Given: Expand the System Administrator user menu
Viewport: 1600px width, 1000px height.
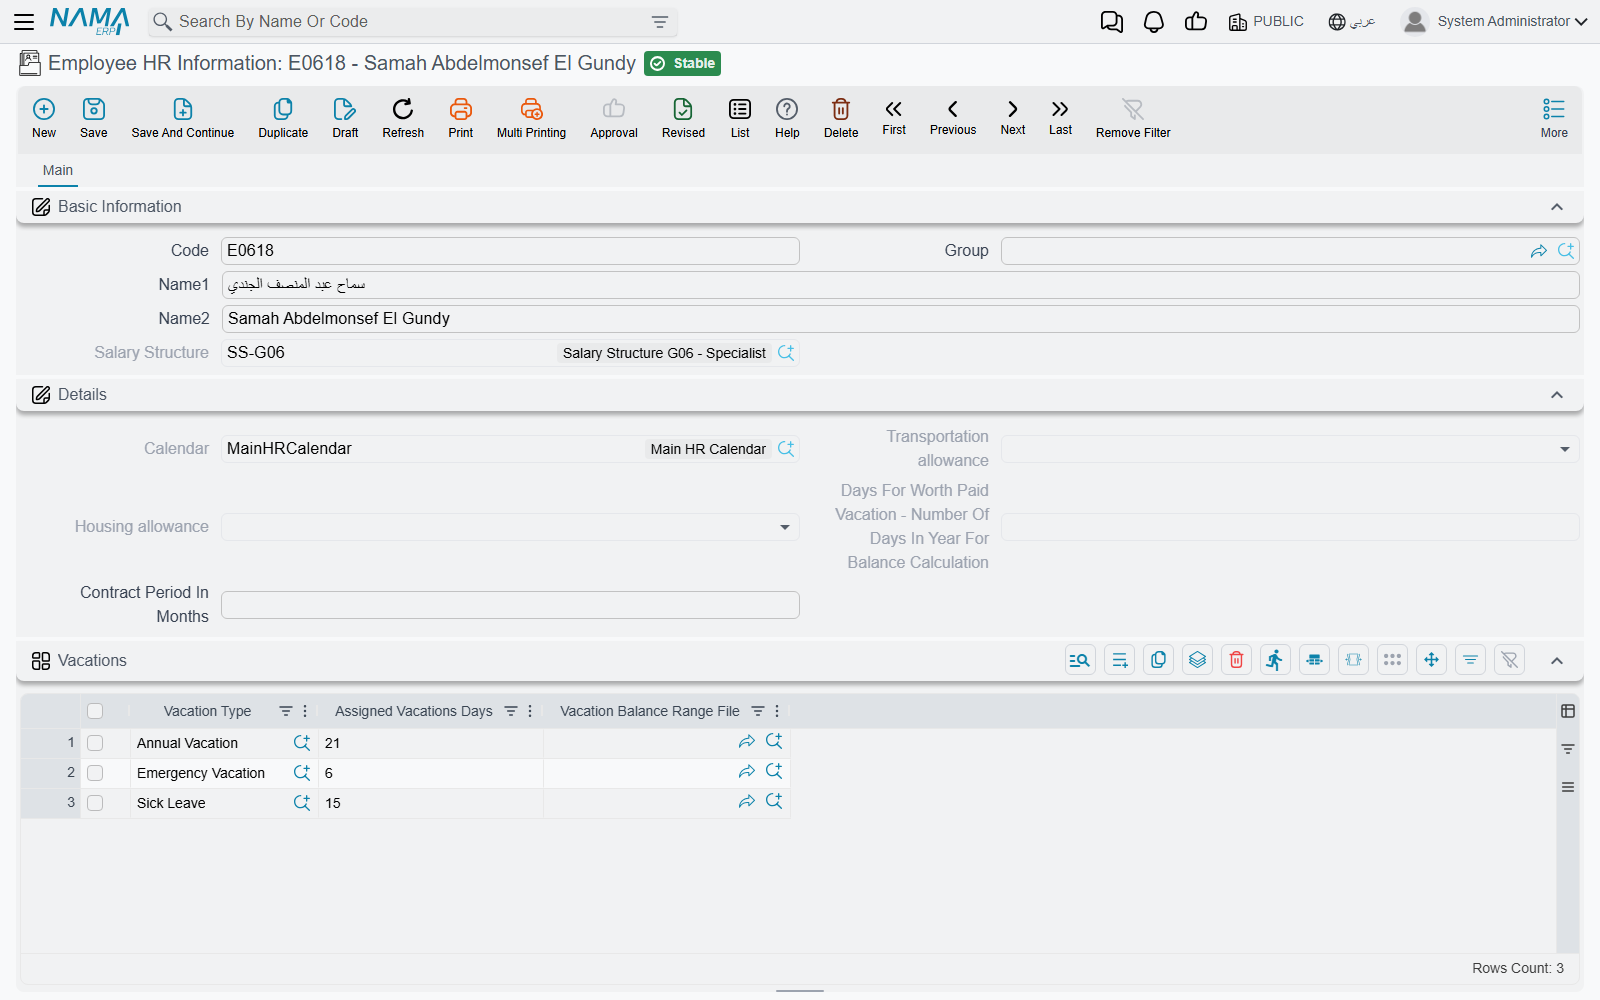Looking at the screenshot, I should 1494,22.
